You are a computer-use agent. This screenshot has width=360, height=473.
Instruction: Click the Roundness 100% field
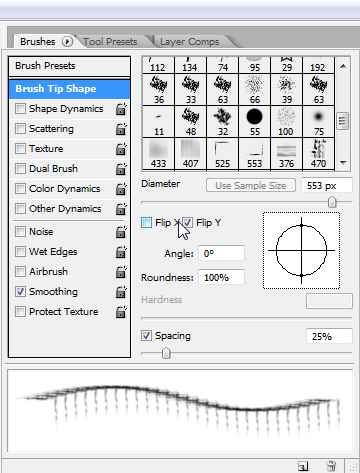(221, 277)
